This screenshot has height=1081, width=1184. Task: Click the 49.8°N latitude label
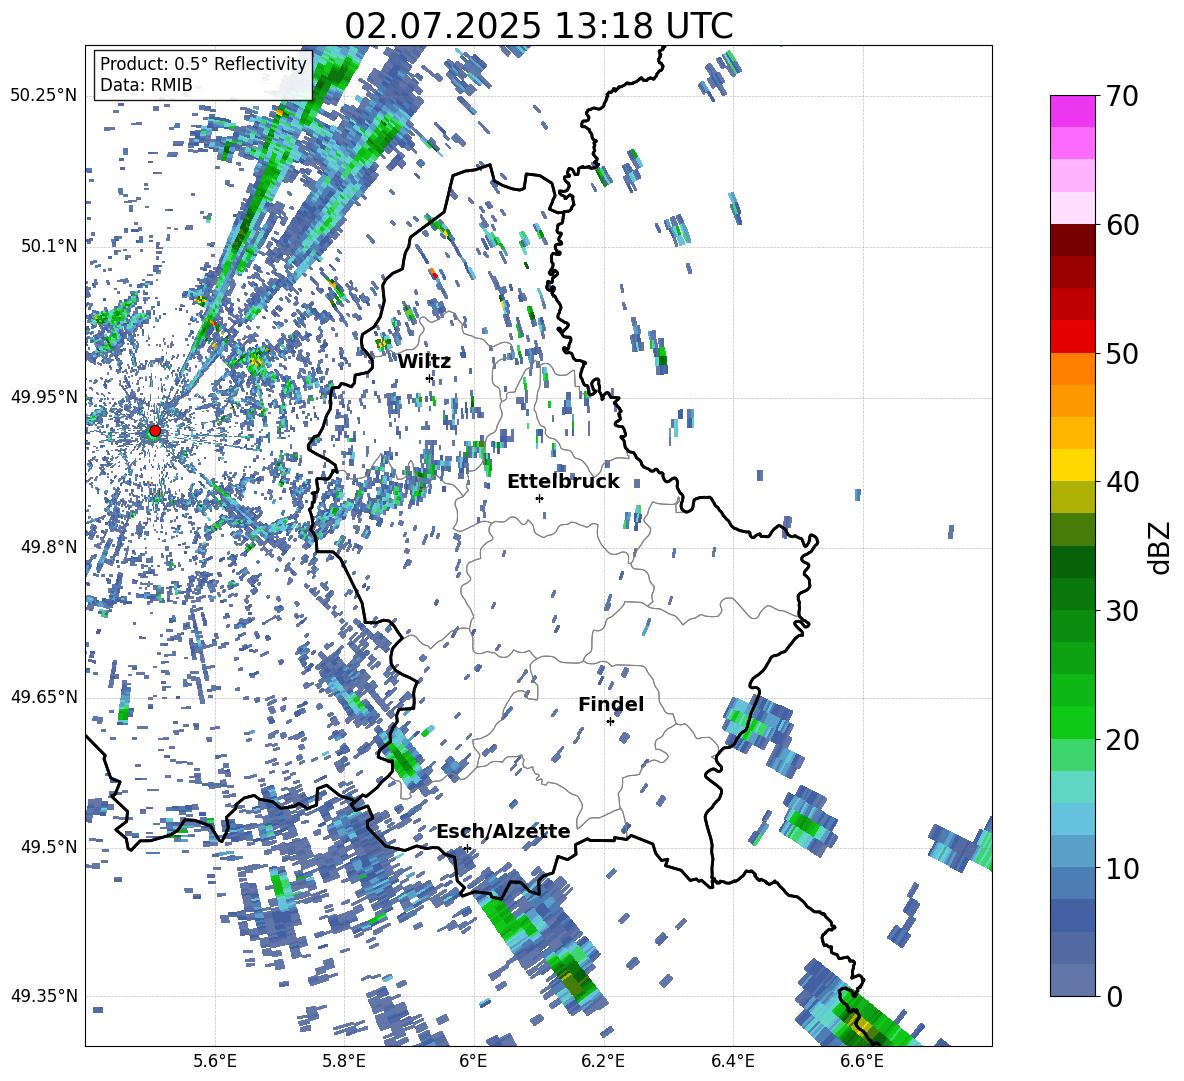(50, 547)
